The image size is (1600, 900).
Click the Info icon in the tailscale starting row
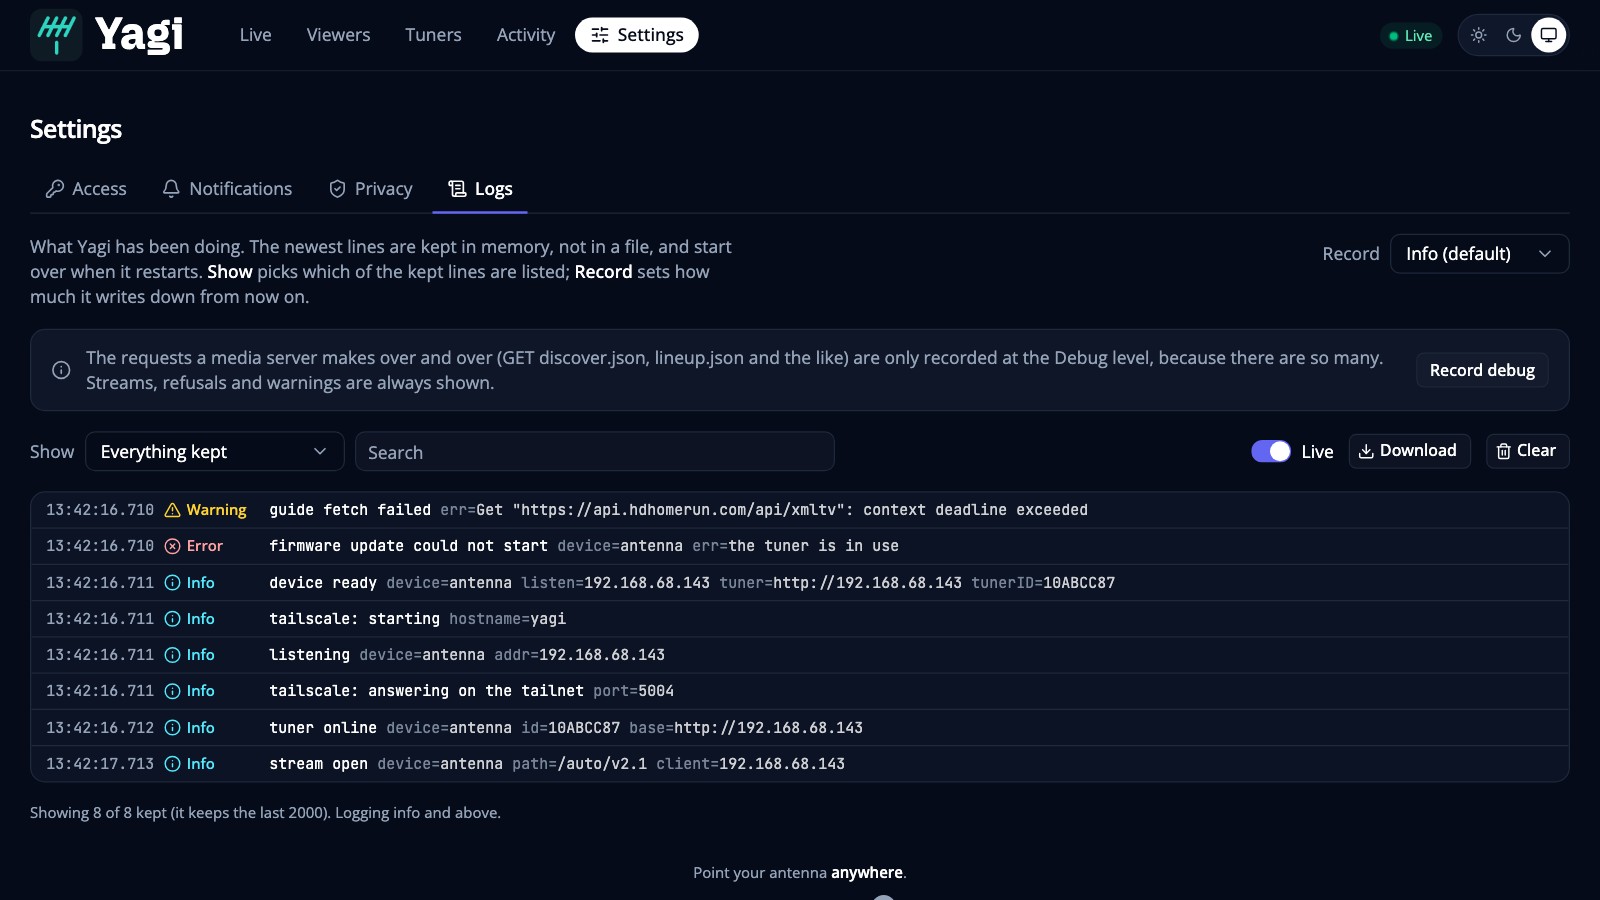coord(172,619)
